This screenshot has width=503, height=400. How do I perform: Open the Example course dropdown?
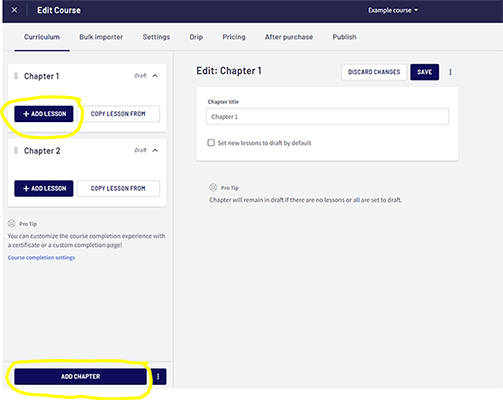point(393,10)
